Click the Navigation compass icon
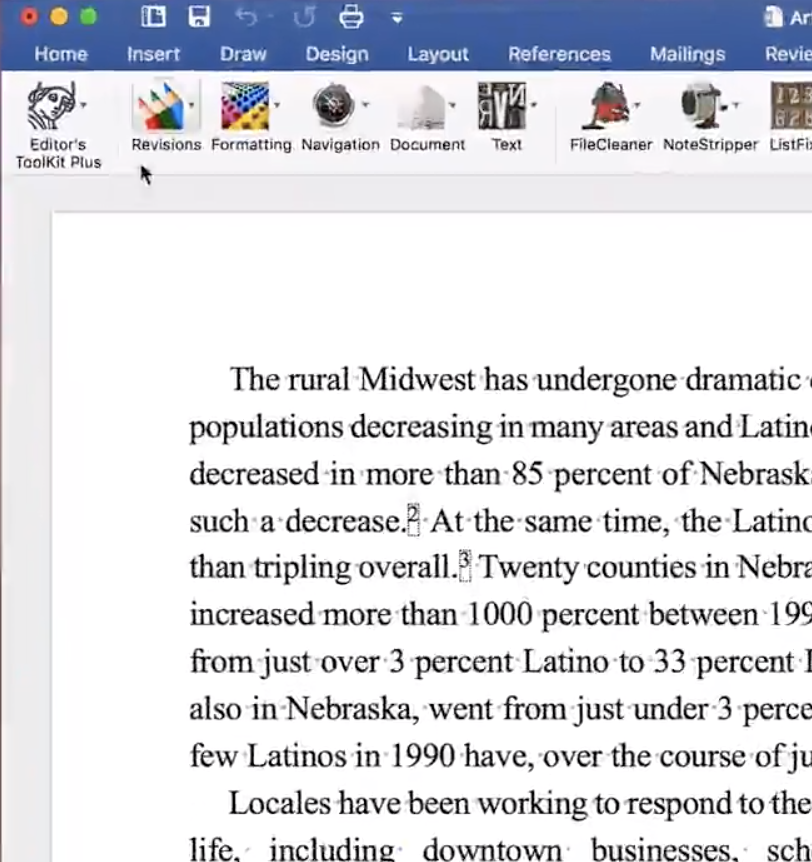Image resolution: width=812 pixels, height=862 pixels. (x=334, y=105)
